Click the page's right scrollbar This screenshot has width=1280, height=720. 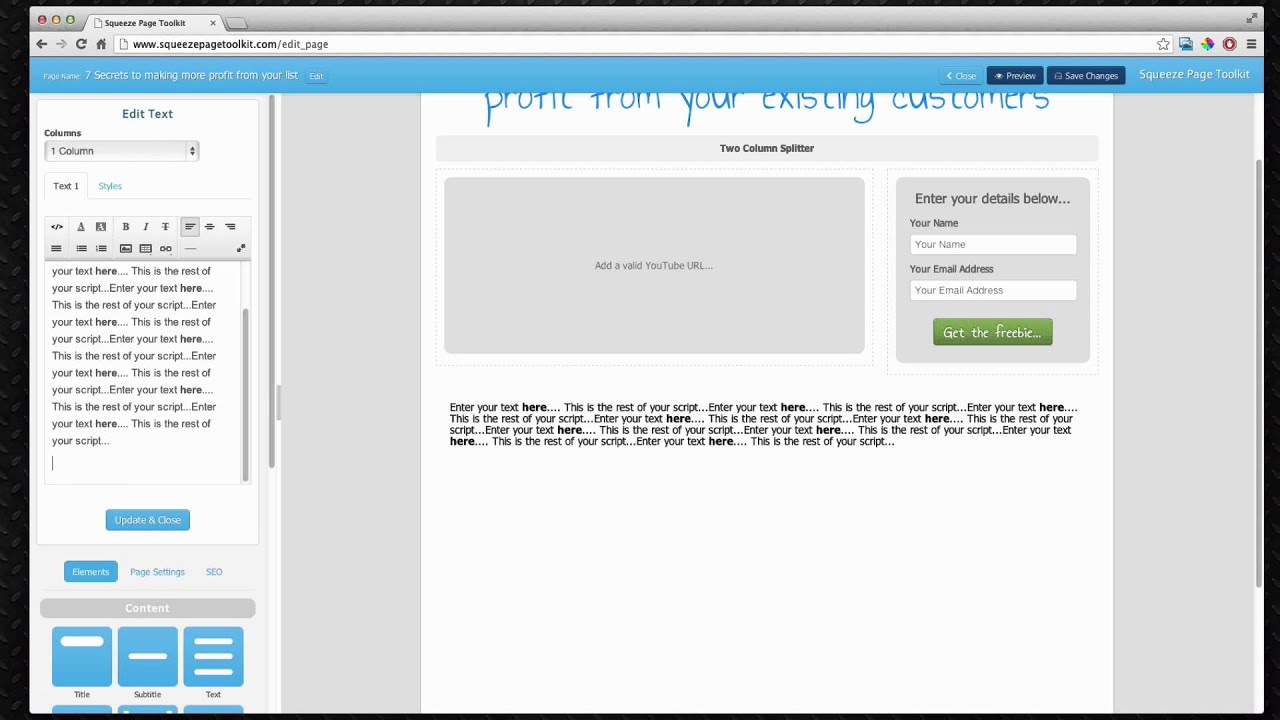click(1259, 375)
